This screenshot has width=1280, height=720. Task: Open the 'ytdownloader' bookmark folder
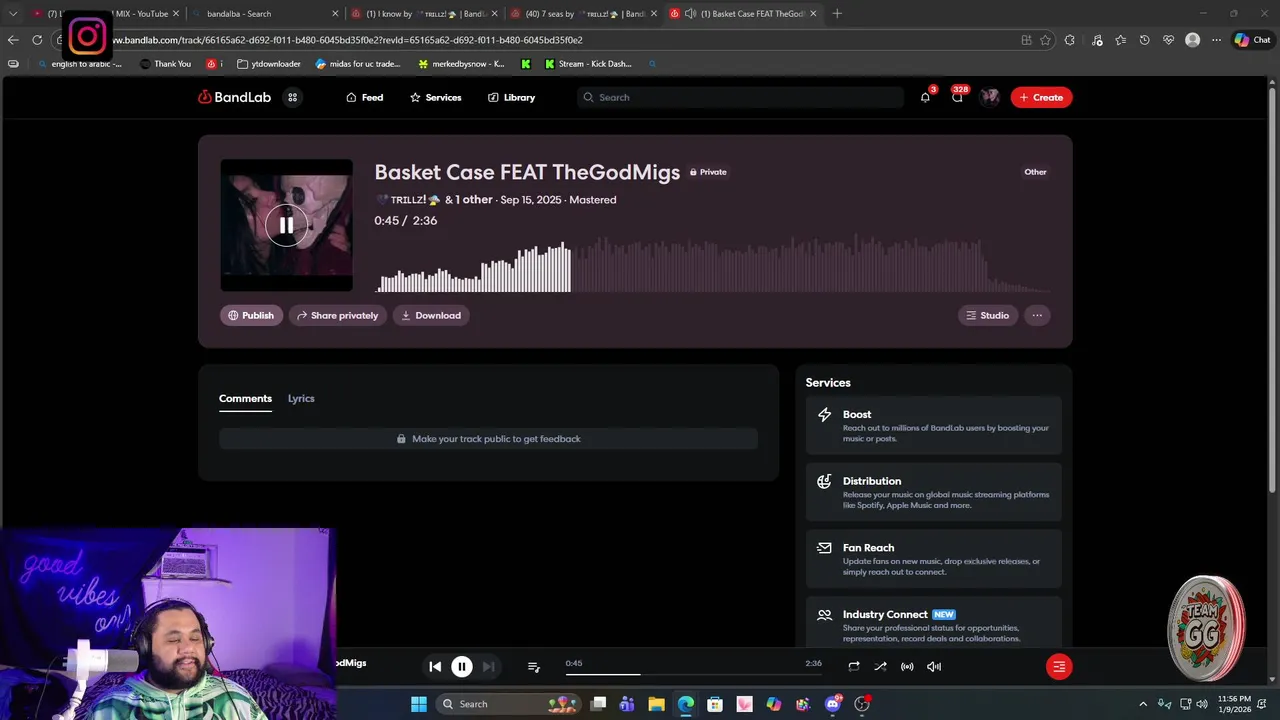[x=269, y=64]
